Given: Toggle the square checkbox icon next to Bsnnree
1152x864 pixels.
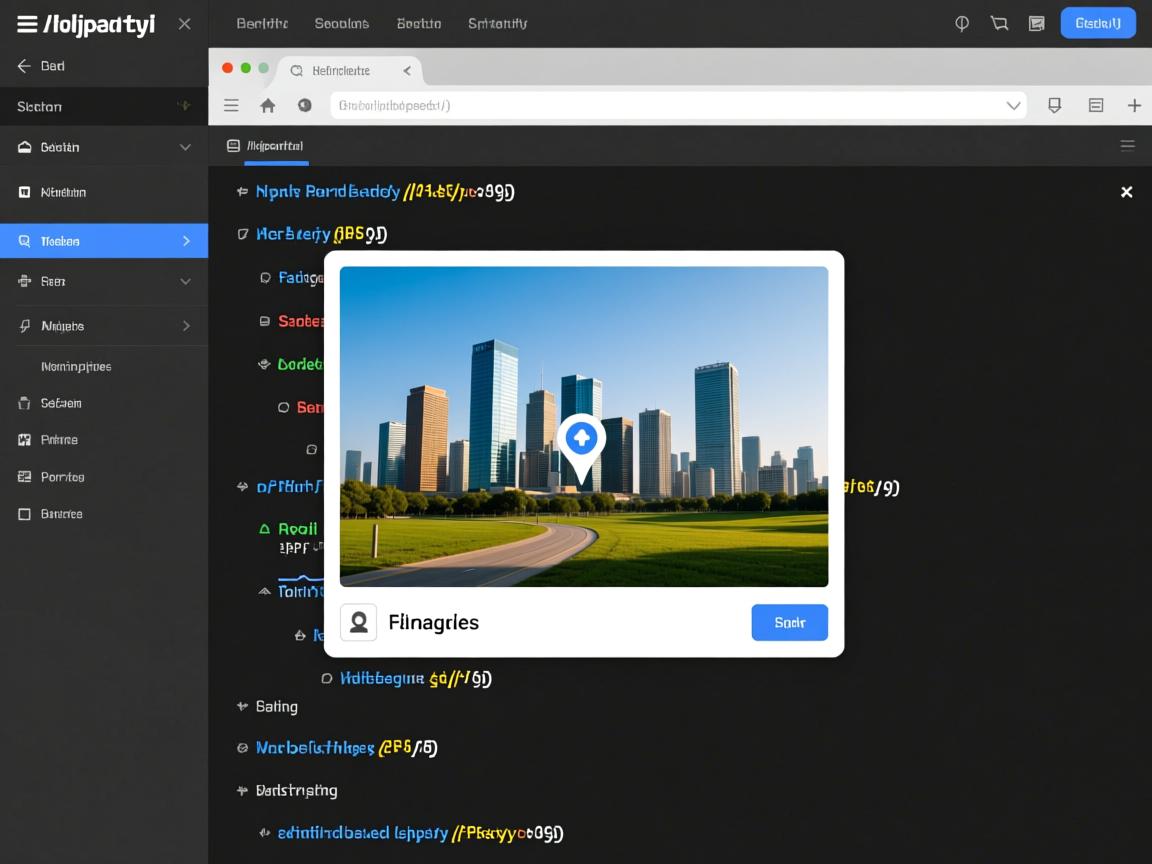Looking at the screenshot, I should point(25,514).
